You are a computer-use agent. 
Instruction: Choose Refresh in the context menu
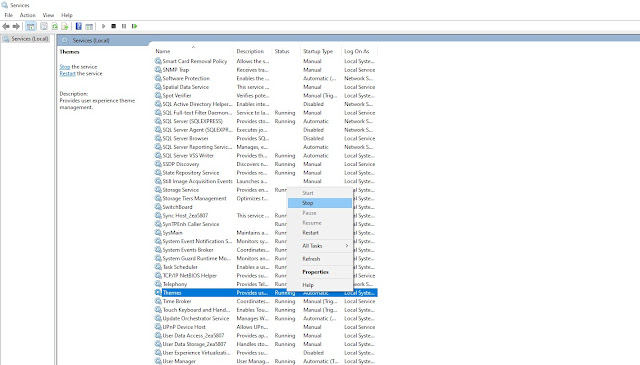[320, 259]
